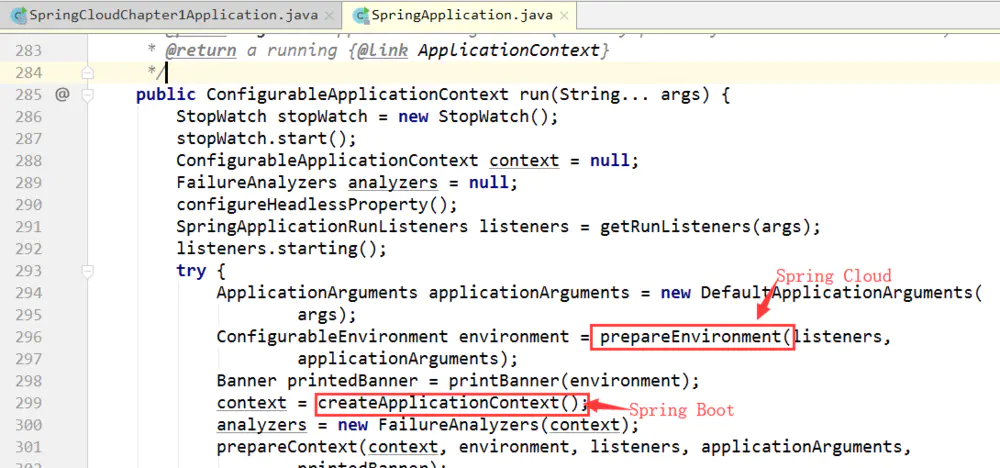Click stopWatch.start() on line 287
This screenshot has height=468, width=1000.
[267, 139]
